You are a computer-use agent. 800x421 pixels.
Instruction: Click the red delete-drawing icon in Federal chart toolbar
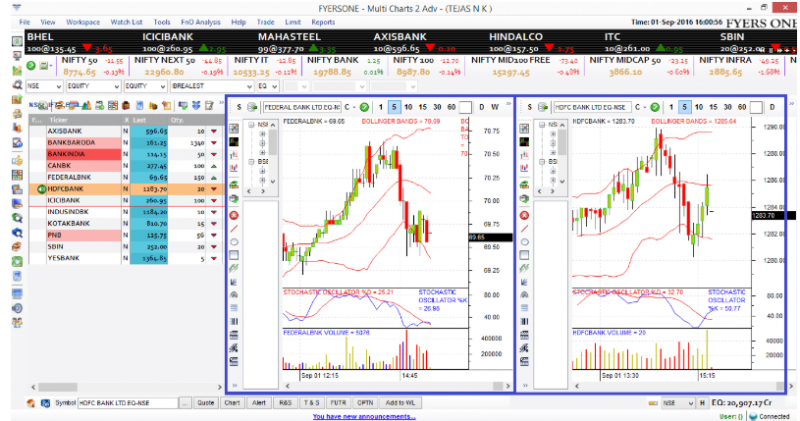[x=234, y=215]
